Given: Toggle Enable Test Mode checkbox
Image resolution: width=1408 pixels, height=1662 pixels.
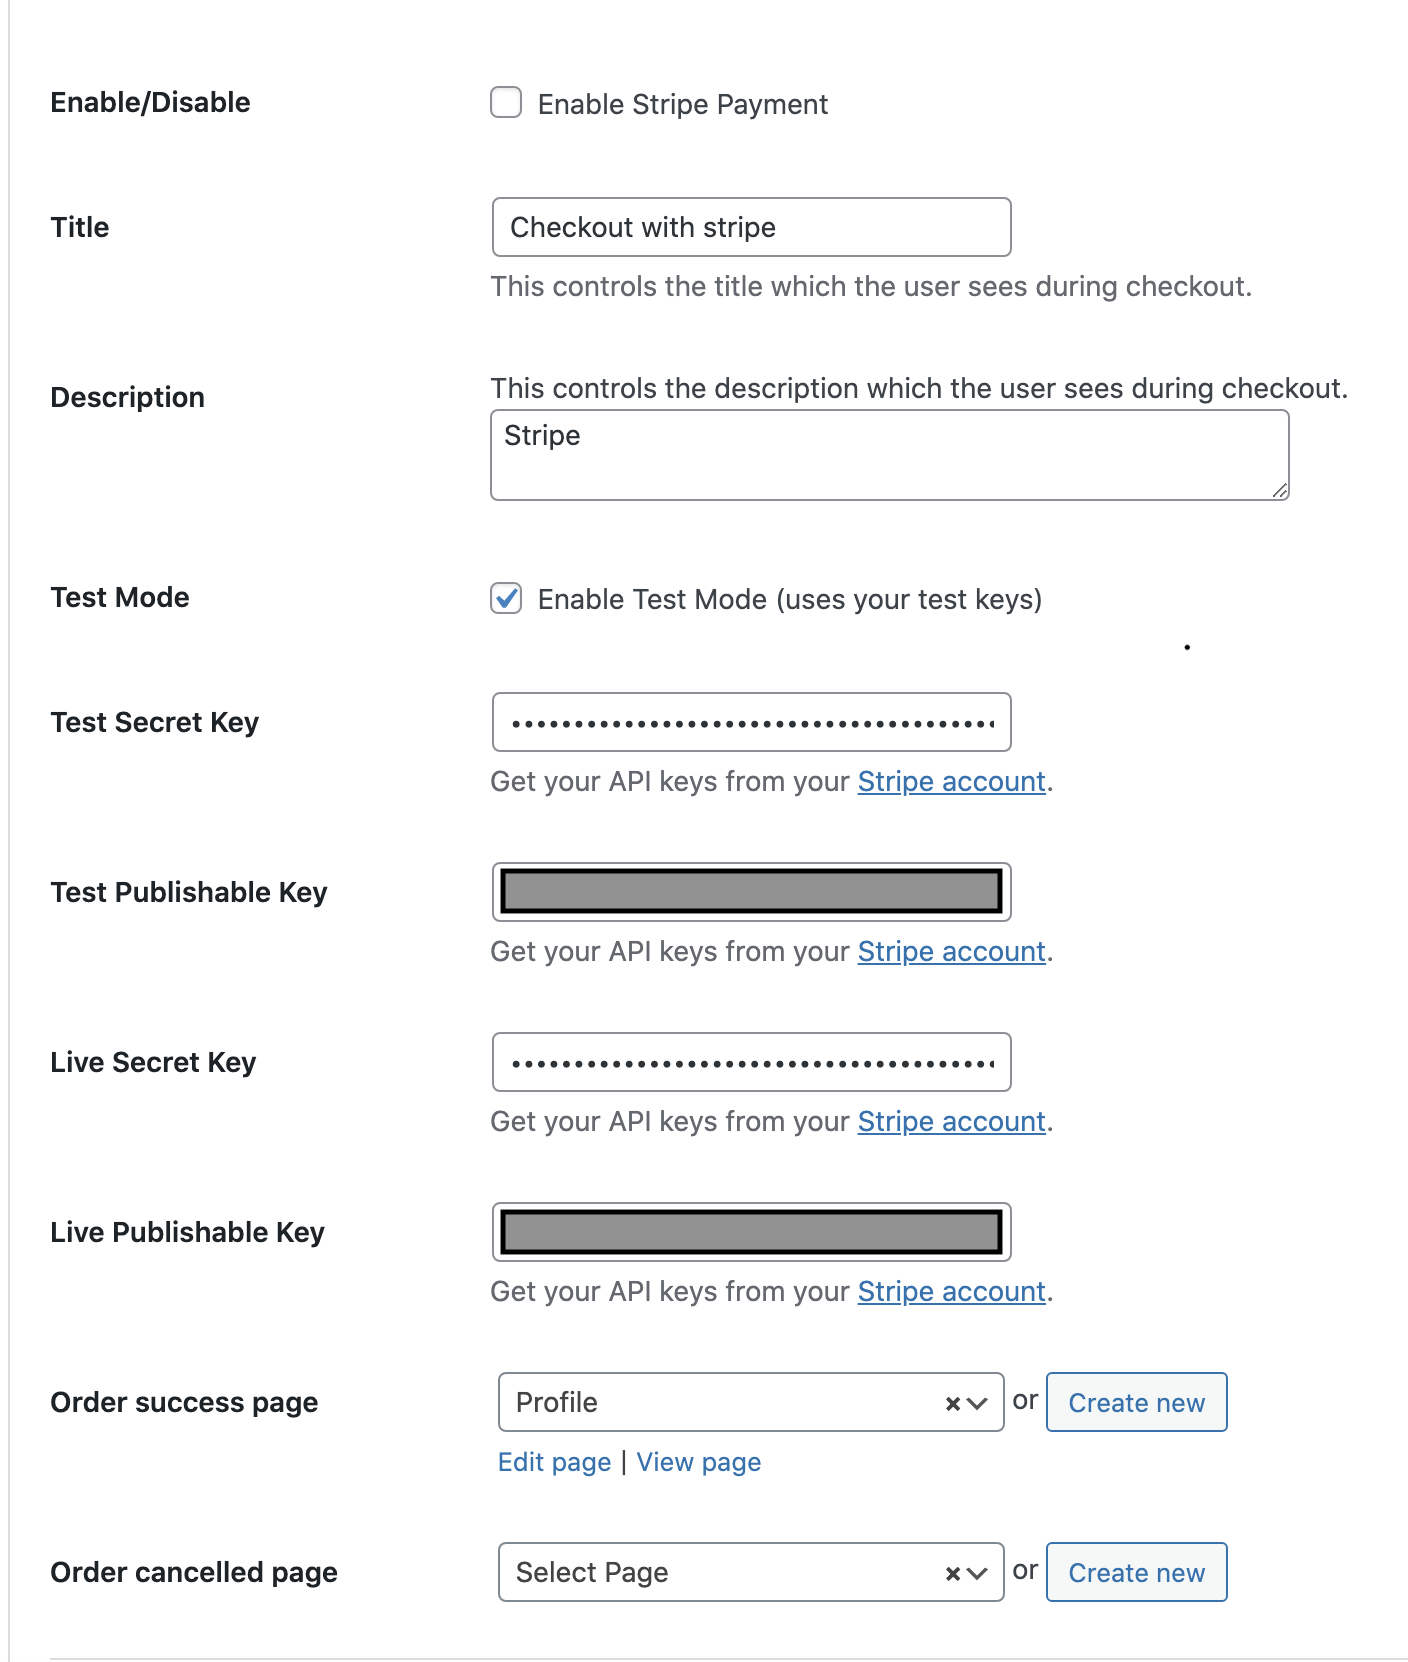Looking at the screenshot, I should point(506,598).
